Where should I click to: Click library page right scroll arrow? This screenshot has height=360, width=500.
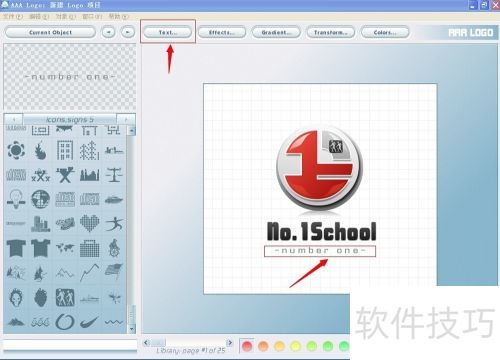point(229,342)
